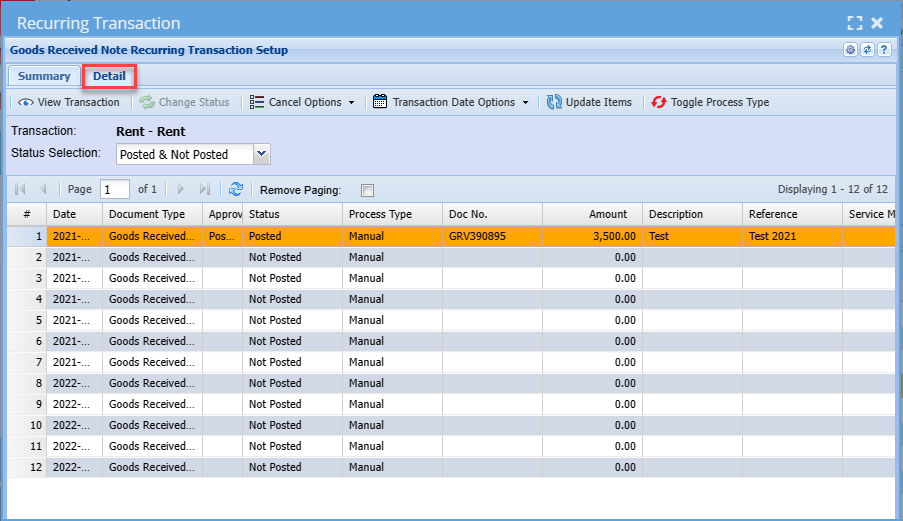Click Update Items in the toolbar
The height and width of the screenshot is (521, 903).
click(x=589, y=102)
